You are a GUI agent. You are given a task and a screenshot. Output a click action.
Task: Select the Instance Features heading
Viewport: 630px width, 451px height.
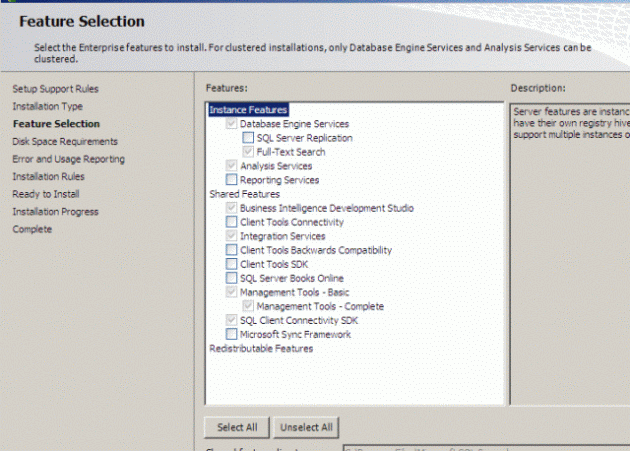[x=248, y=110]
